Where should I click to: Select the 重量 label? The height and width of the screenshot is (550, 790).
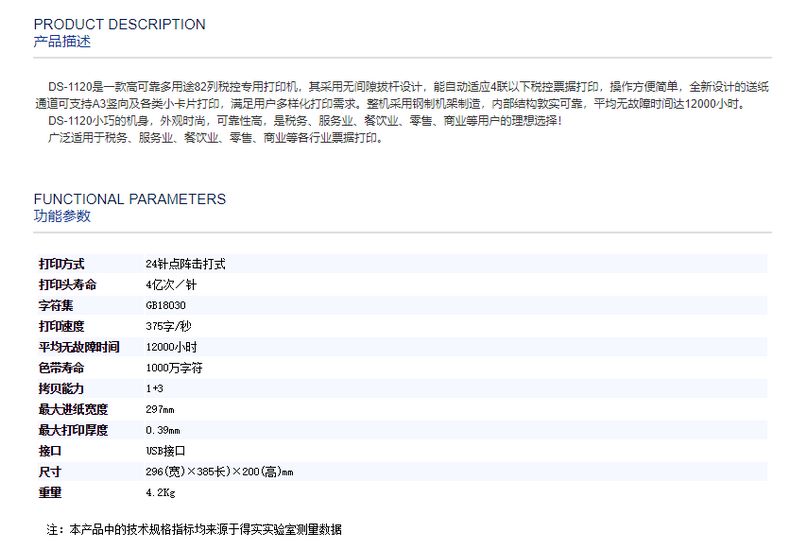(x=50, y=493)
